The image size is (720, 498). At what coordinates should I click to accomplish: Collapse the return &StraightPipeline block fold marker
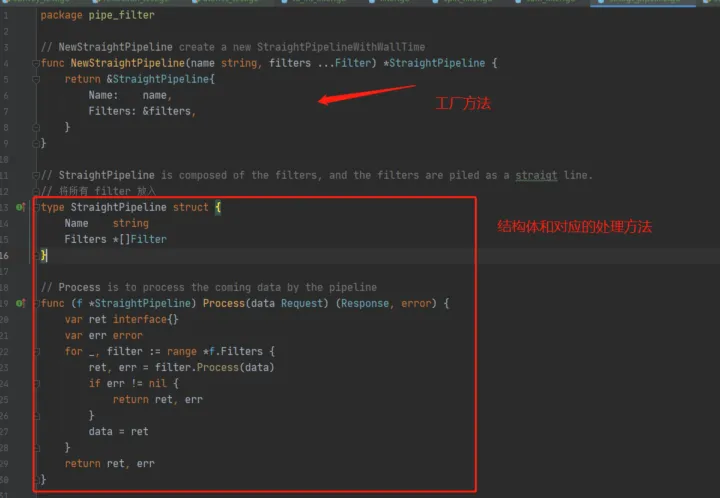coord(36,79)
